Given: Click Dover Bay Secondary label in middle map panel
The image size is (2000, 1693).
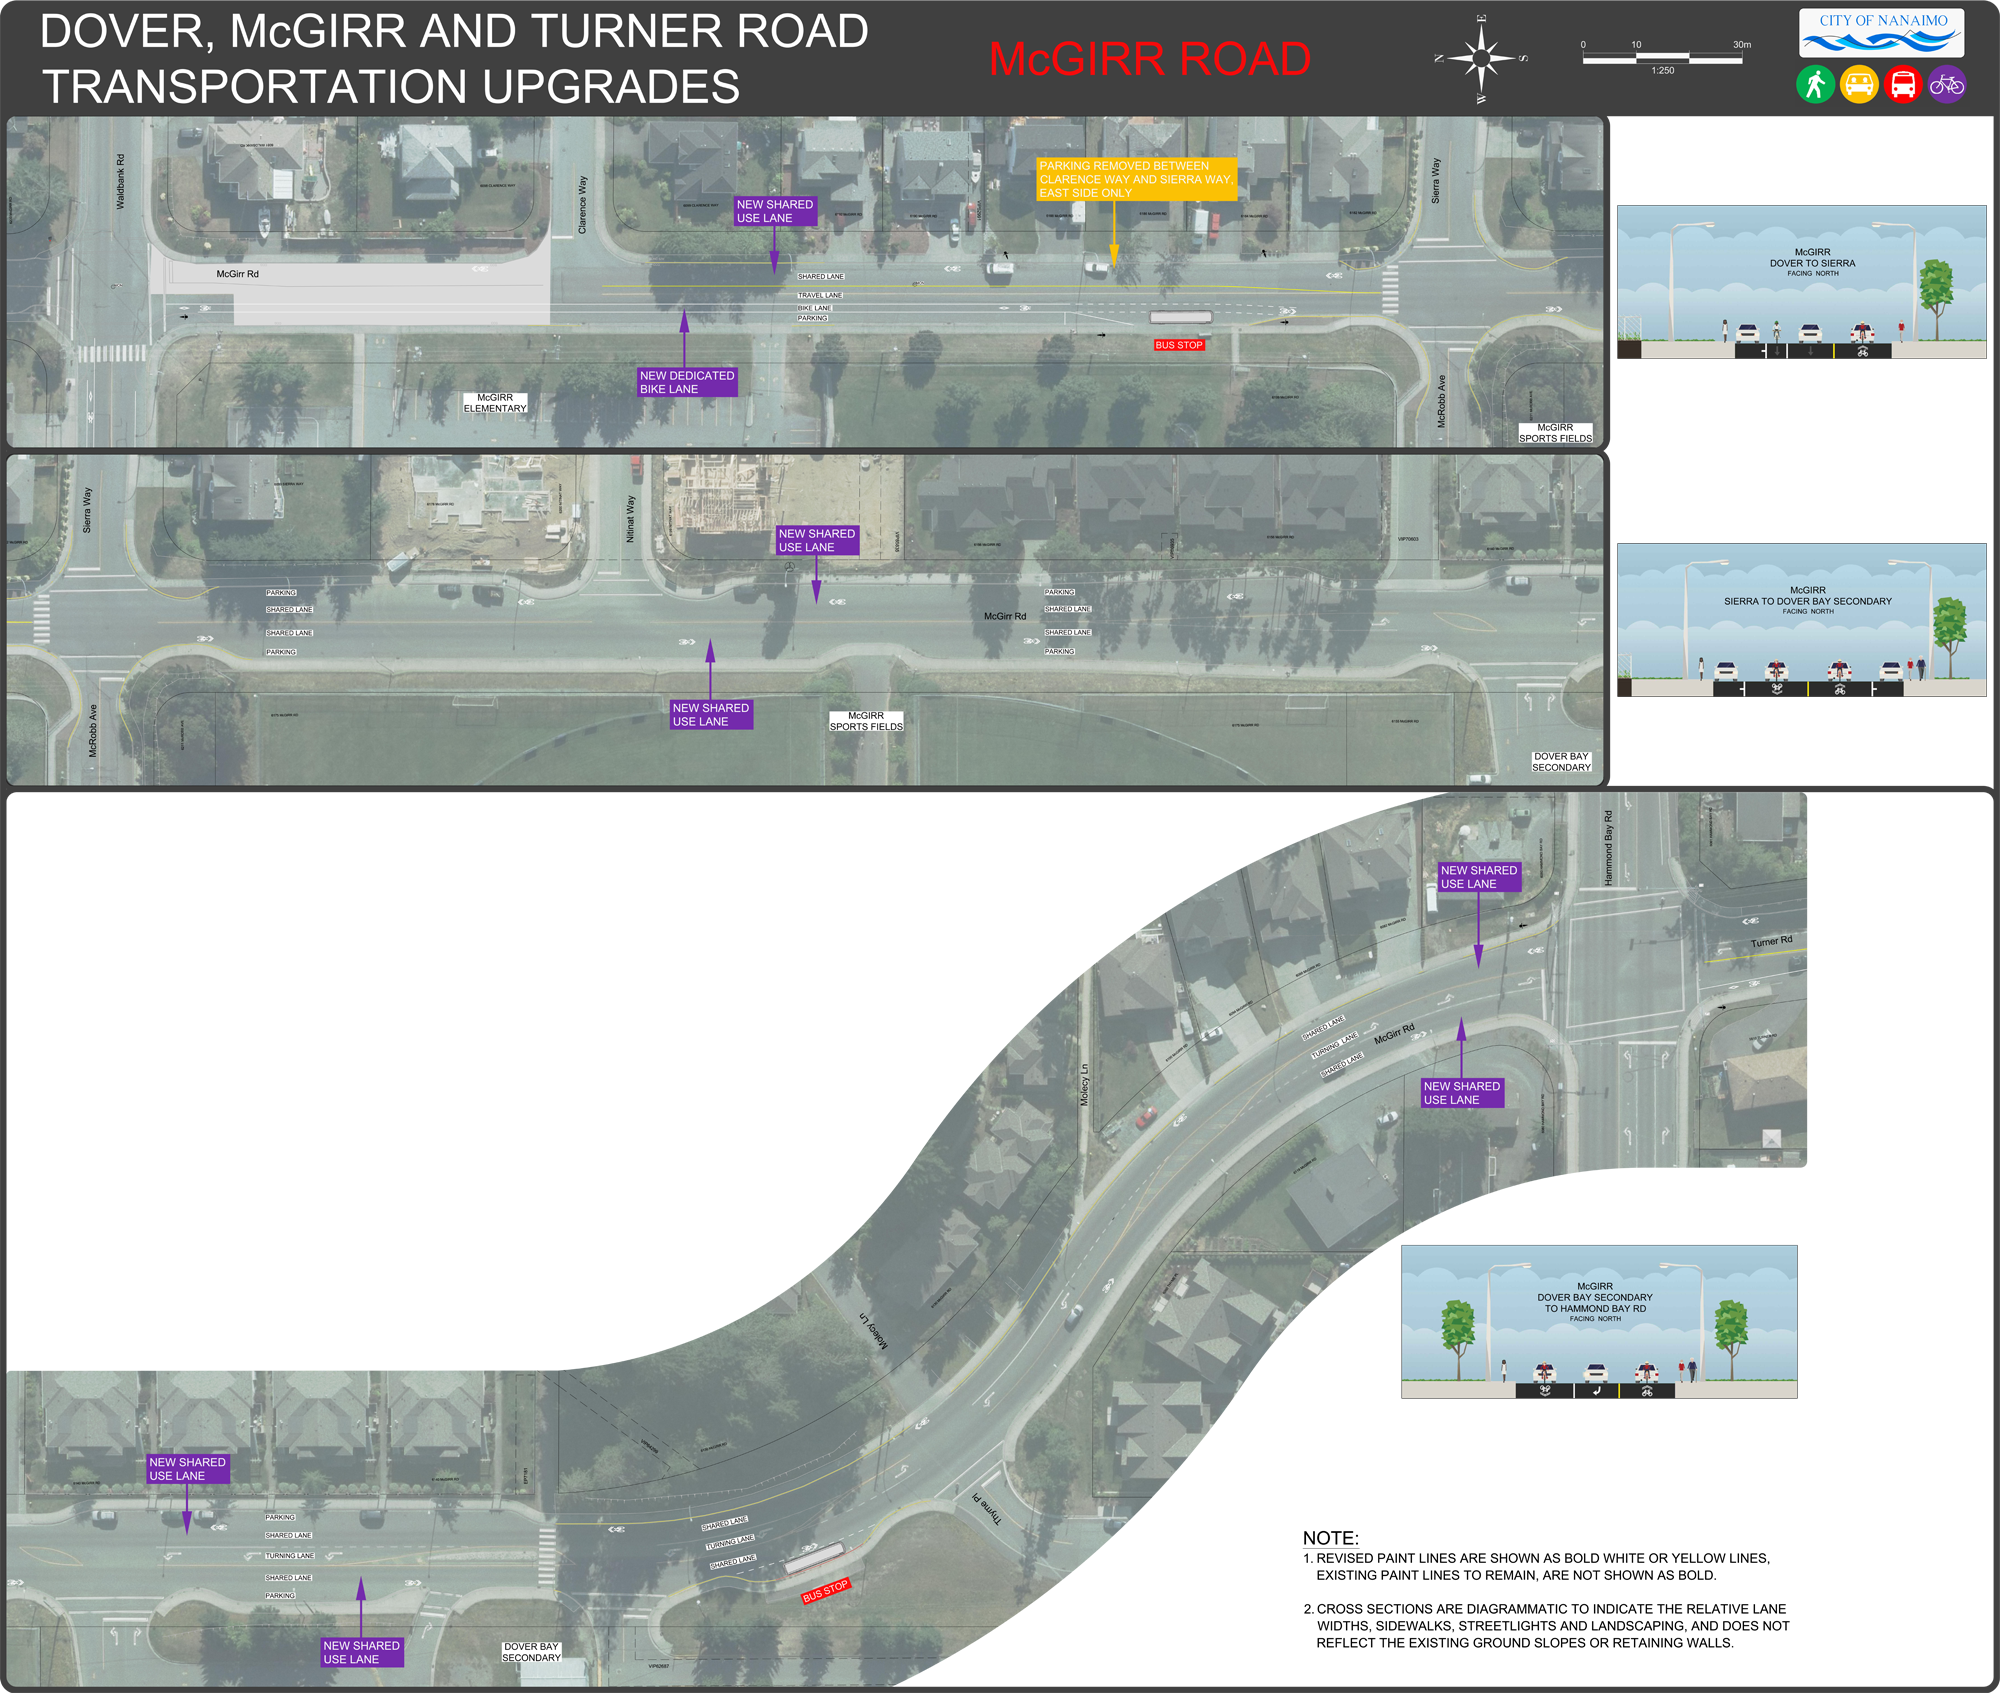Looking at the screenshot, I should [x=1561, y=762].
